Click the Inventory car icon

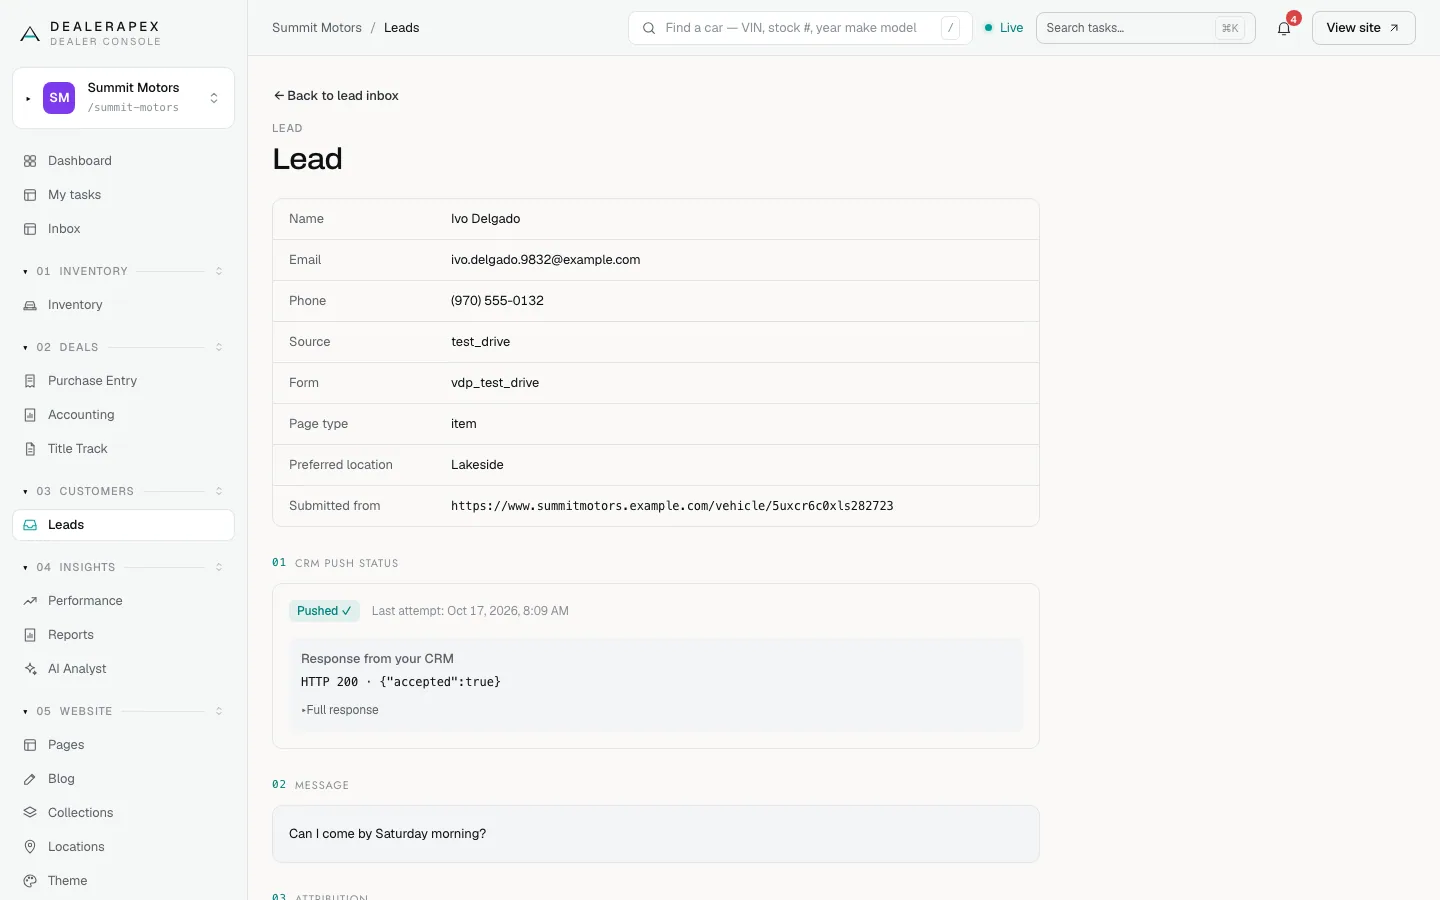(30, 305)
